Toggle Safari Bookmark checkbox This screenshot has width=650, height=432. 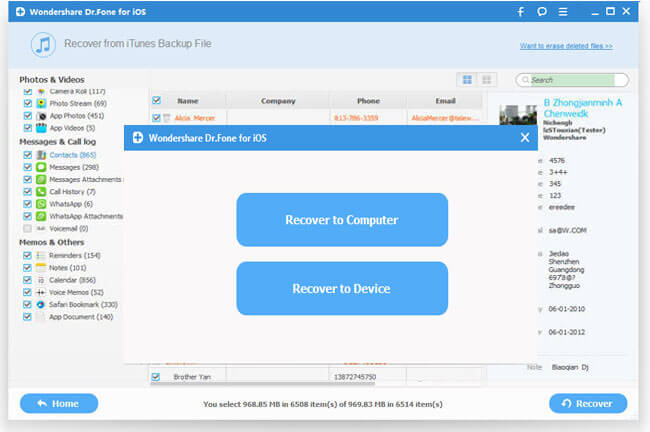[x=27, y=304]
